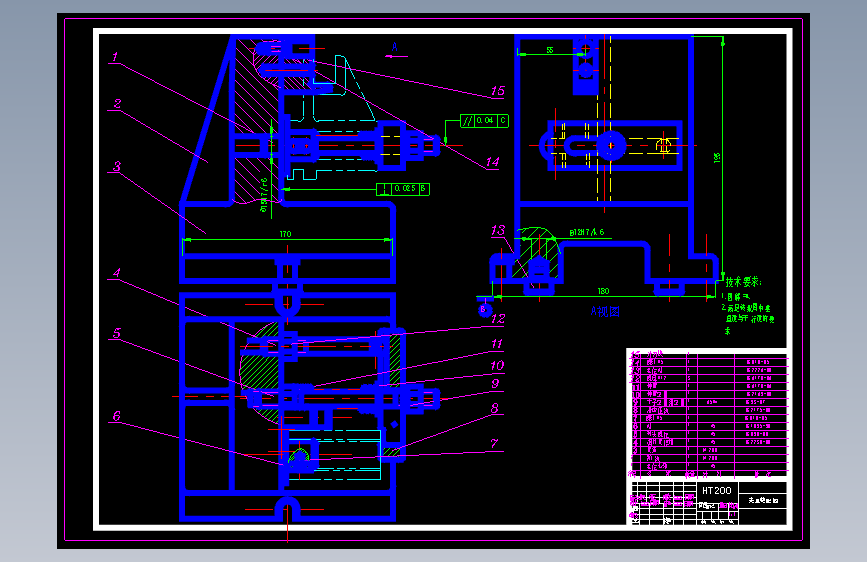
Task: Click part callout number 12
Action: pos(498,319)
